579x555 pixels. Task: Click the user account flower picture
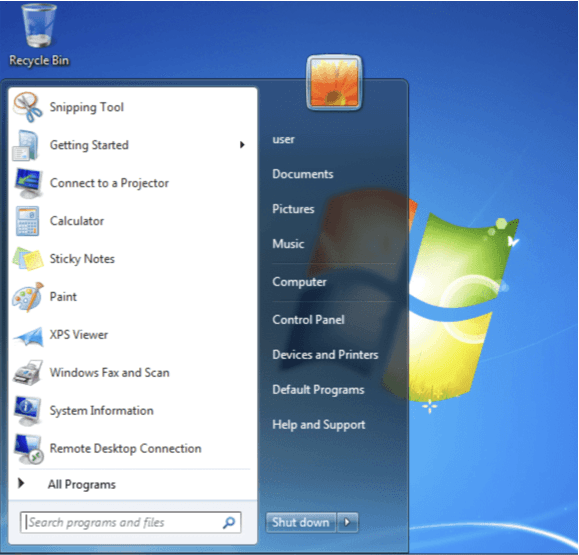click(x=334, y=83)
